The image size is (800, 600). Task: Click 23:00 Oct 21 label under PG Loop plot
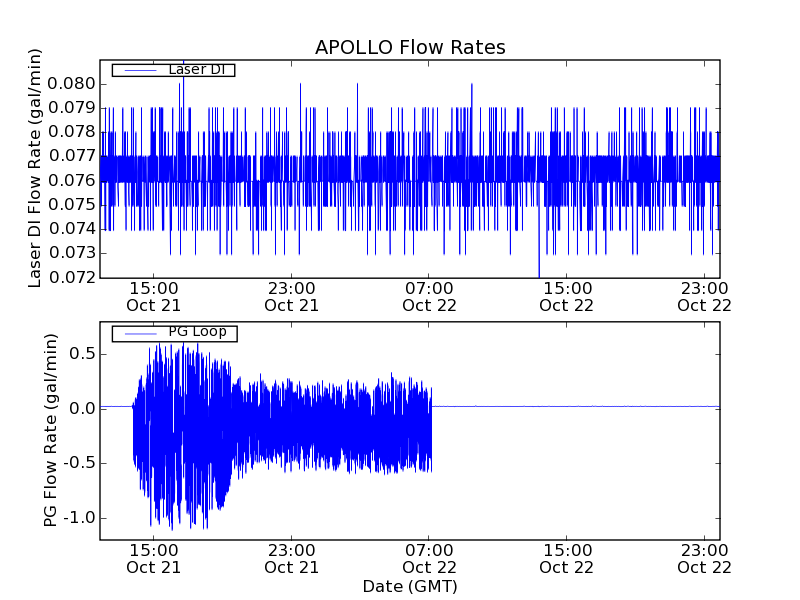pyautogui.click(x=291, y=559)
